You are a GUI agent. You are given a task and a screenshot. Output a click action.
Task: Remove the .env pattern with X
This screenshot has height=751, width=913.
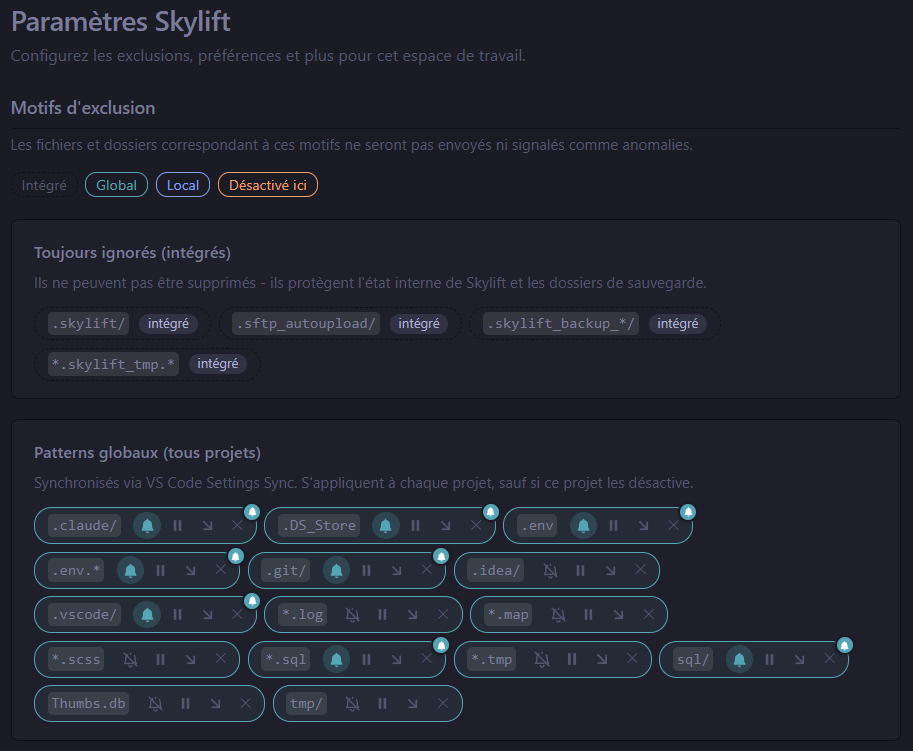pos(673,525)
